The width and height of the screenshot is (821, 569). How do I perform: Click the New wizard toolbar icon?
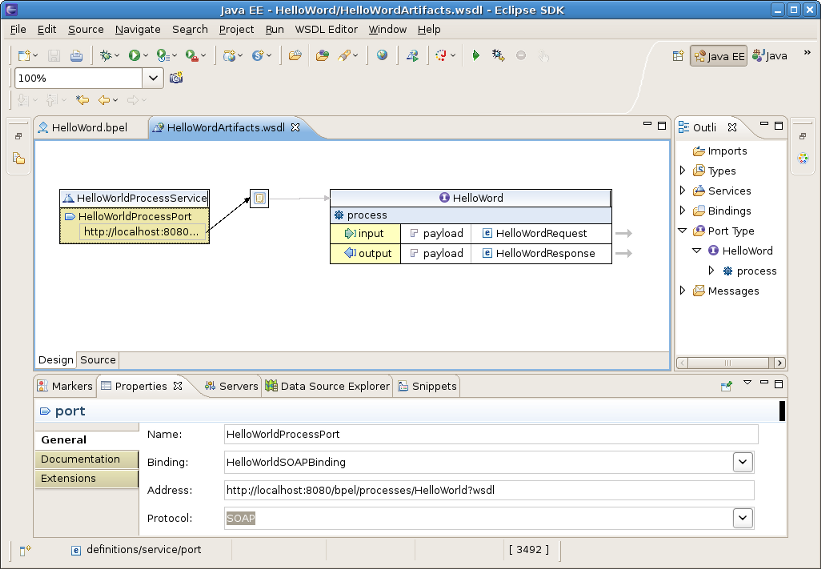(x=24, y=55)
